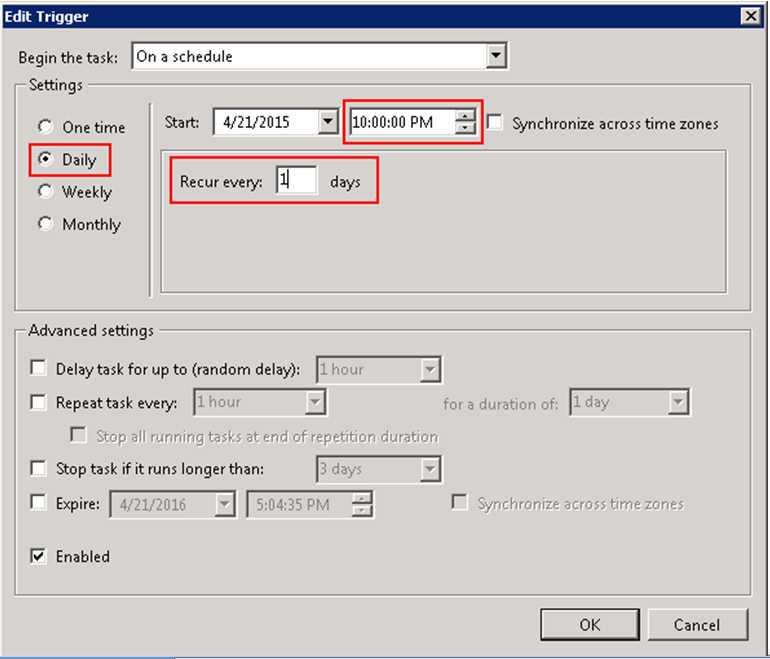
Task: Click the Expire time field 5:04:35 PM
Action: pyautogui.click(x=300, y=504)
